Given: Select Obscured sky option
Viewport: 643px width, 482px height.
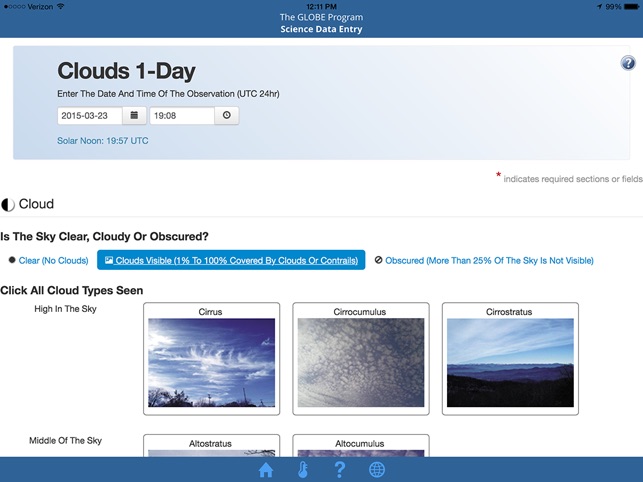Looking at the screenshot, I should click(484, 260).
